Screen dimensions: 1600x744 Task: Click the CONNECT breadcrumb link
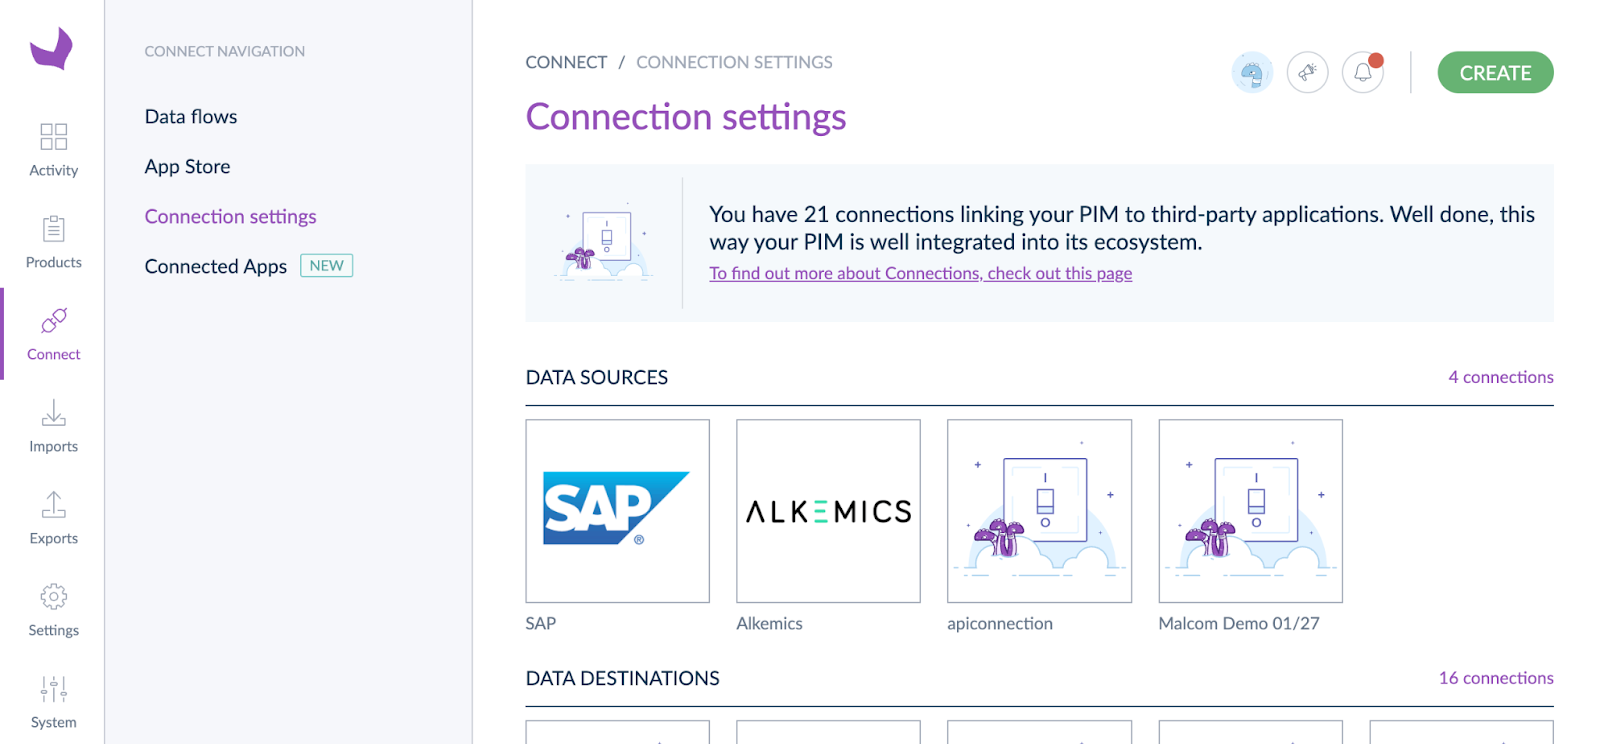click(x=566, y=62)
